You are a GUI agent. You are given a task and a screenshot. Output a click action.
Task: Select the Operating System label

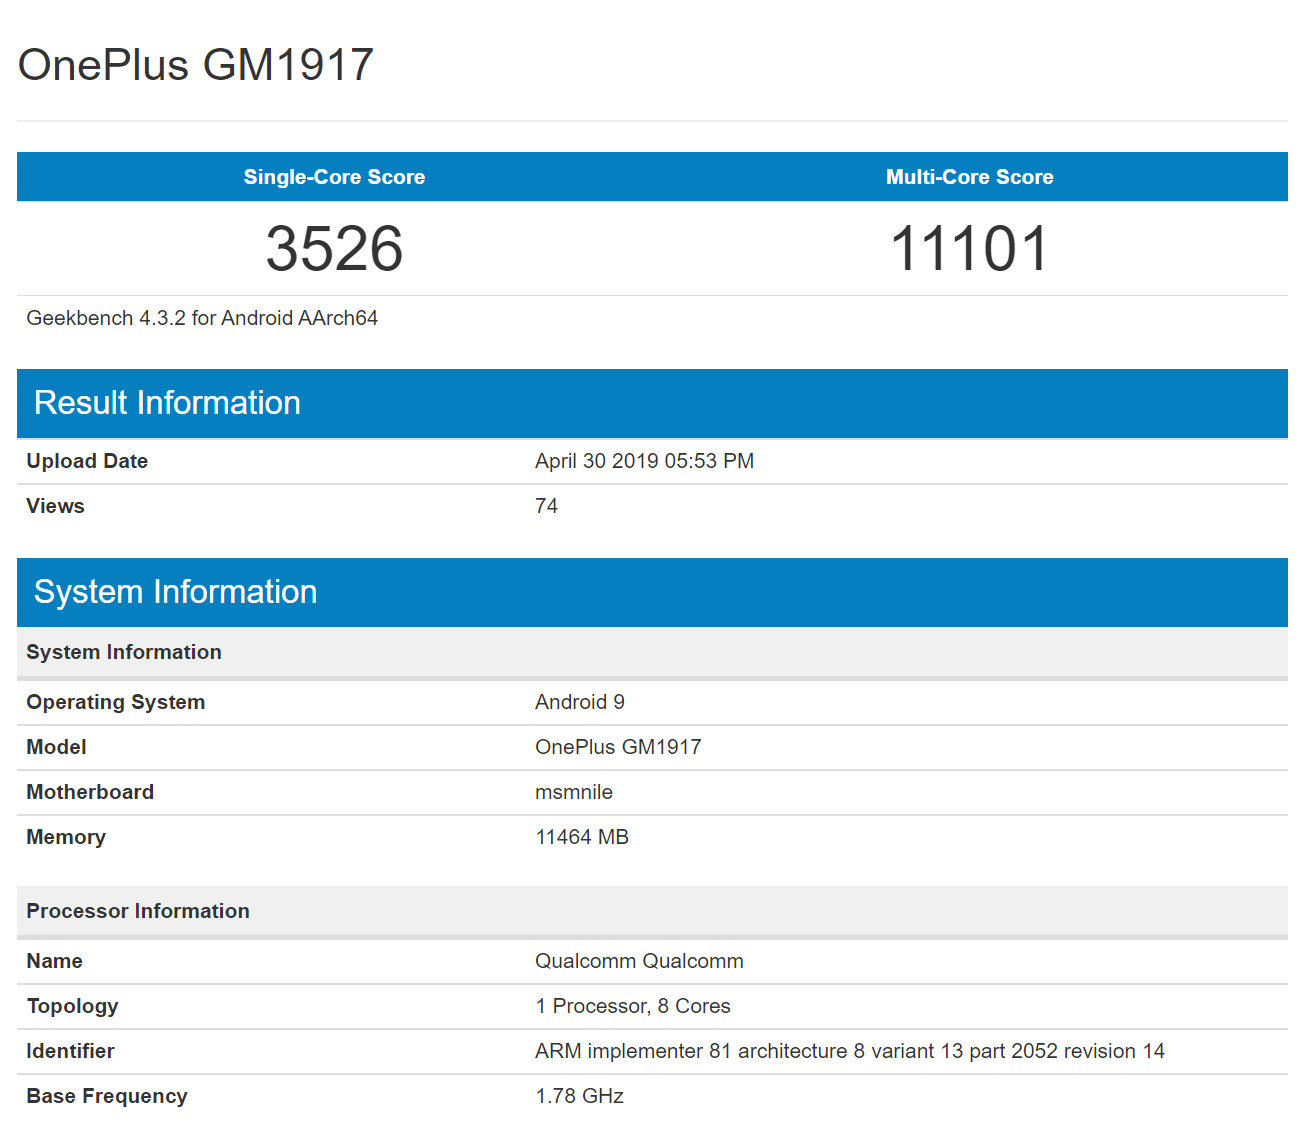click(x=116, y=702)
